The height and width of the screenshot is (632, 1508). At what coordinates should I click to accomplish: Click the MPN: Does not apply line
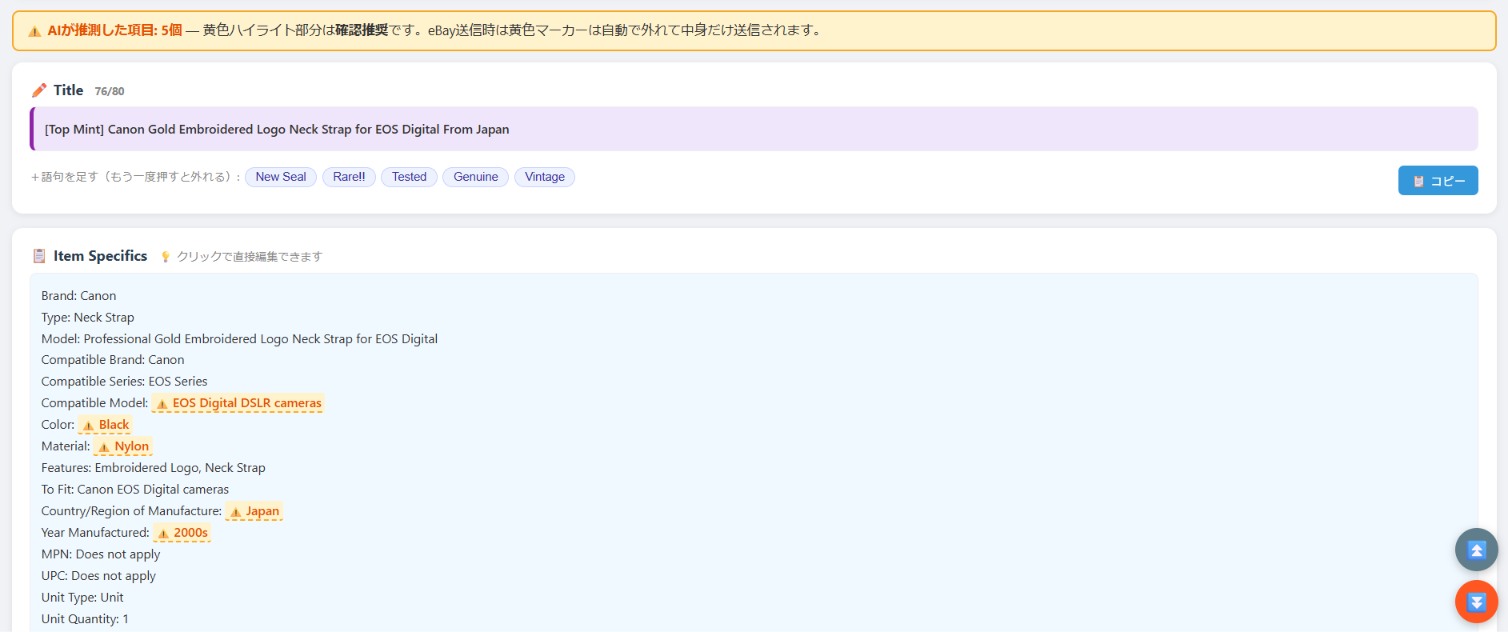(x=101, y=554)
